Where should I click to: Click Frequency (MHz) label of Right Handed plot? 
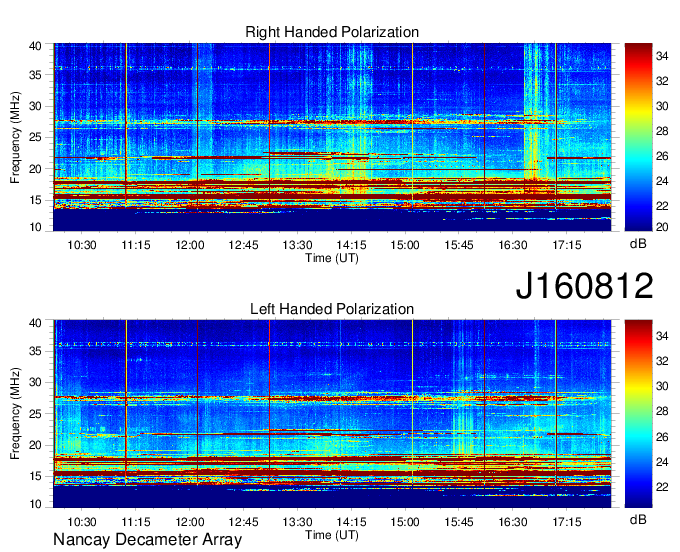click(x=15, y=137)
